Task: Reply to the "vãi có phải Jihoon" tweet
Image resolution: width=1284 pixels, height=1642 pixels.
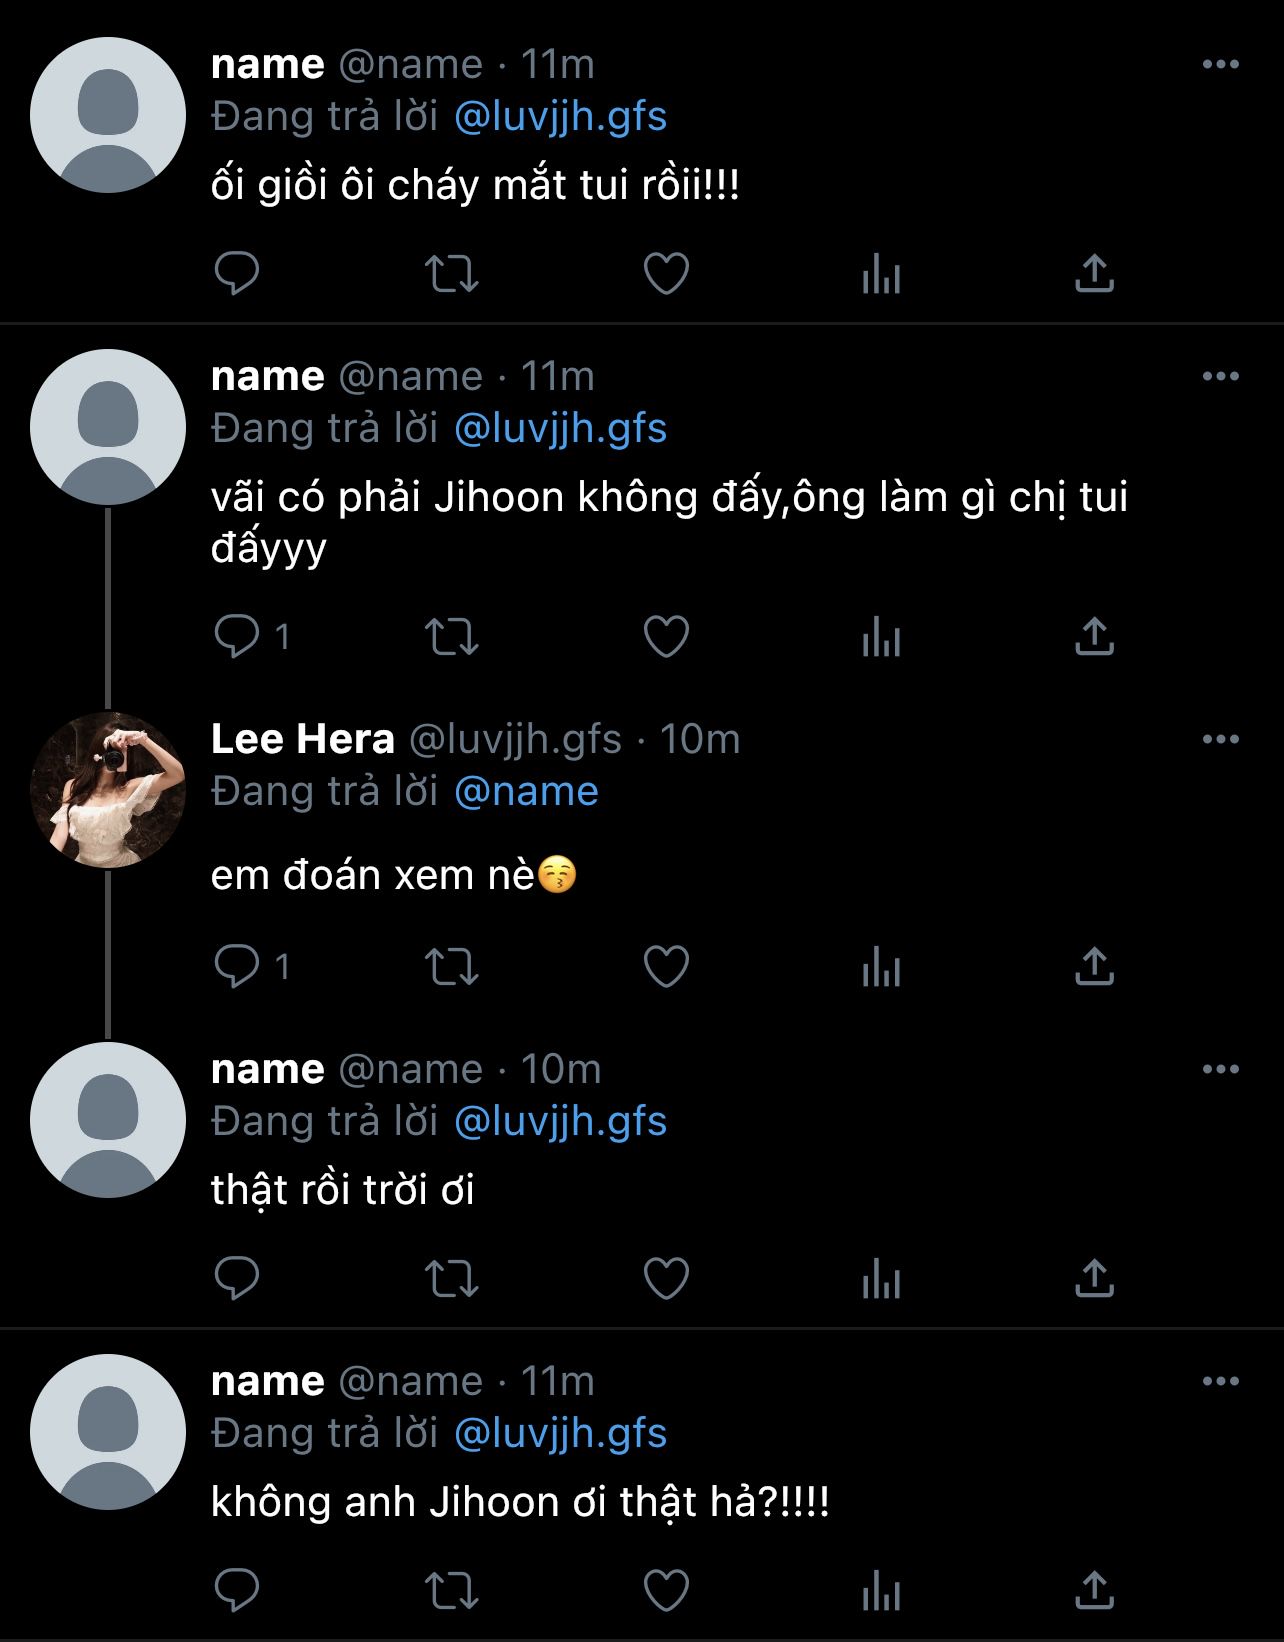Action: click(238, 636)
